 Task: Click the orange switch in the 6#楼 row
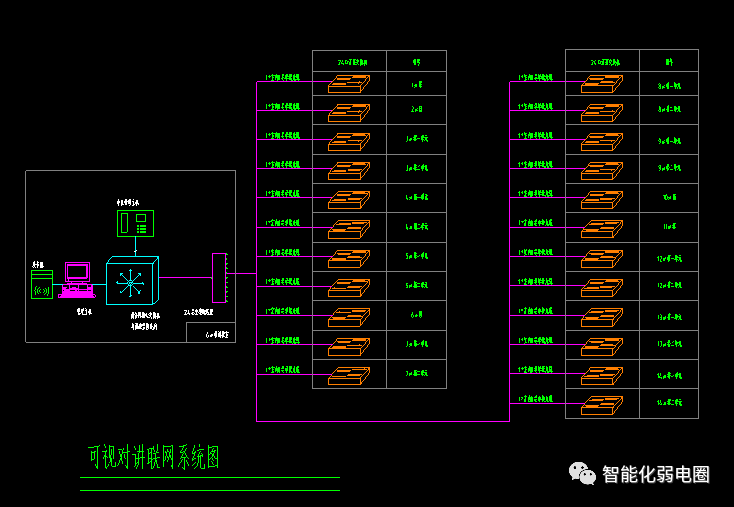[x=349, y=317]
